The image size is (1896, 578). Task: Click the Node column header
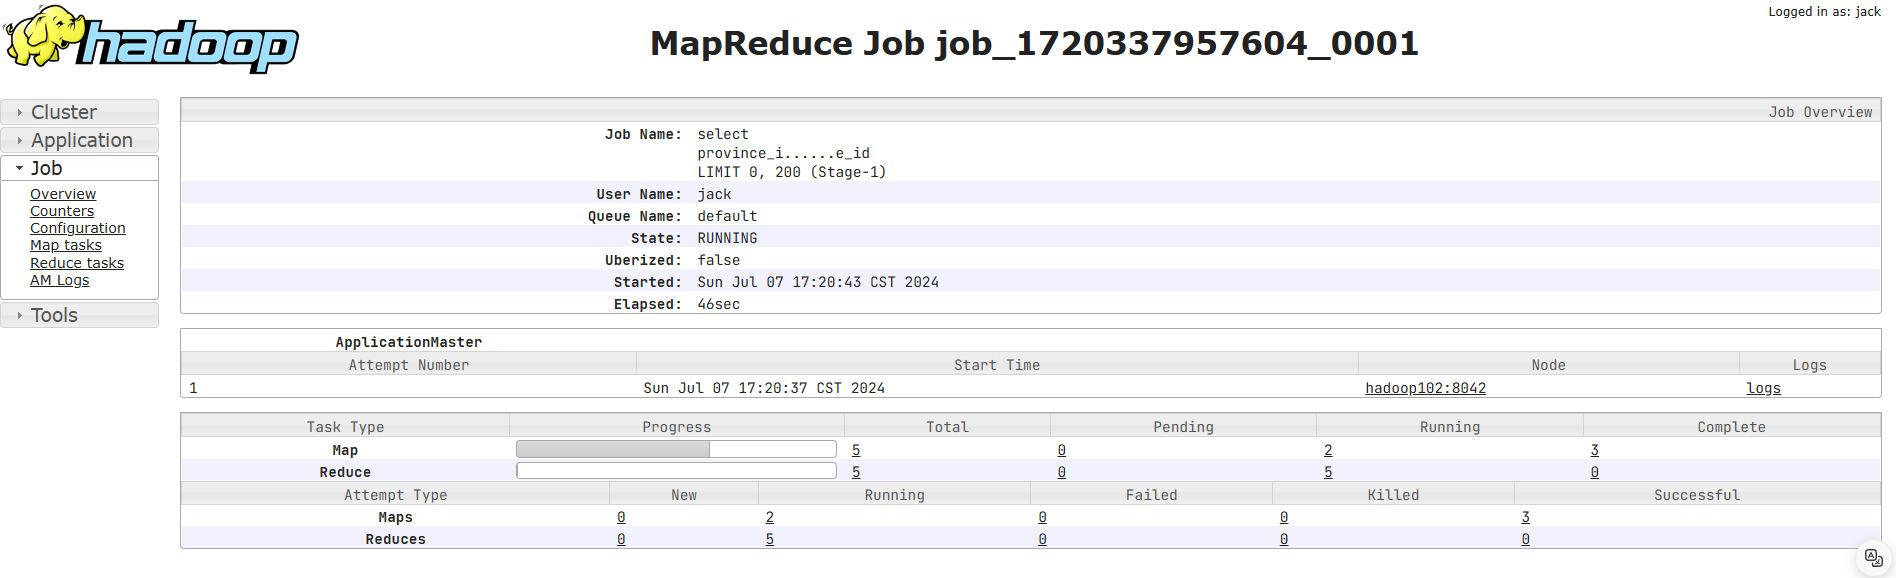pyautogui.click(x=1548, y=365)
